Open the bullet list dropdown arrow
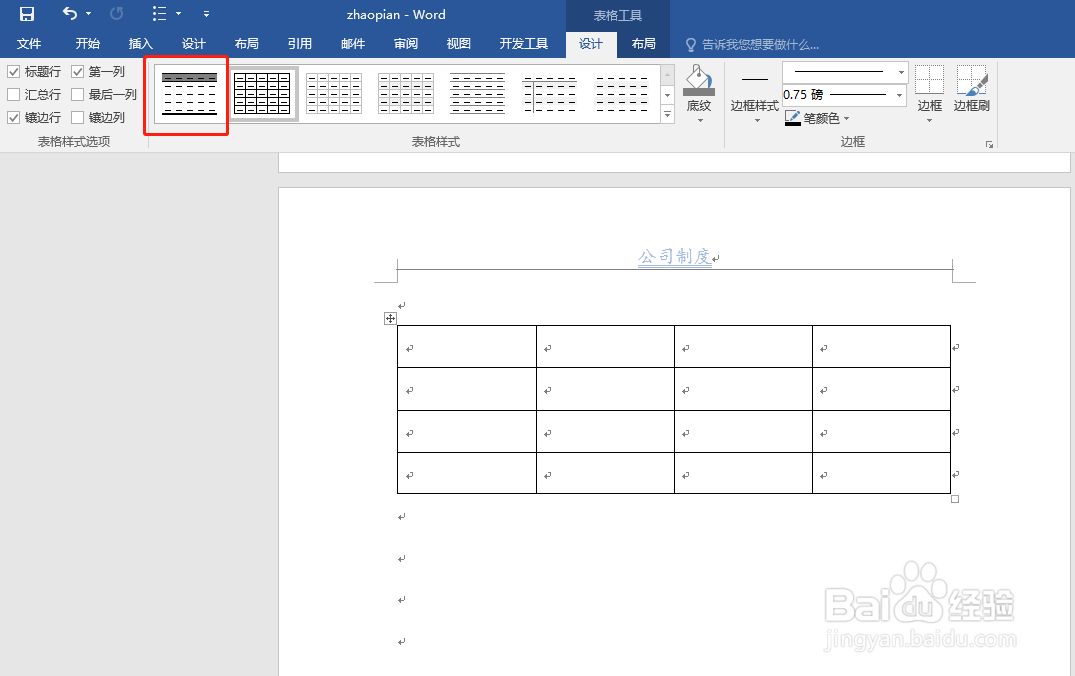1075x676 pixels. tap(178, 14)
